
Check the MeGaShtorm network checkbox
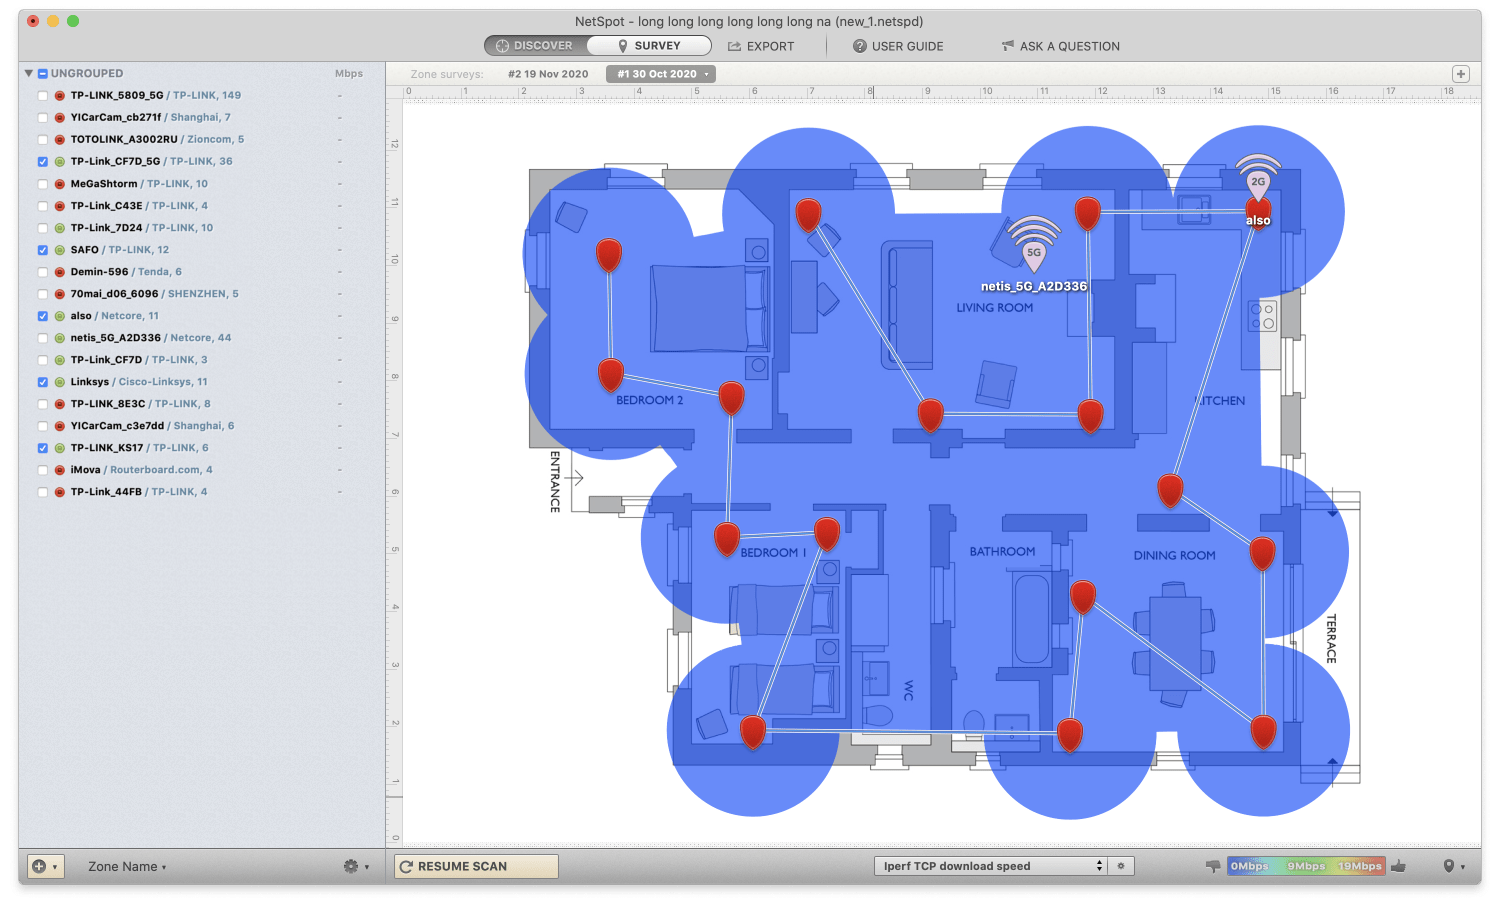[43, 184]
